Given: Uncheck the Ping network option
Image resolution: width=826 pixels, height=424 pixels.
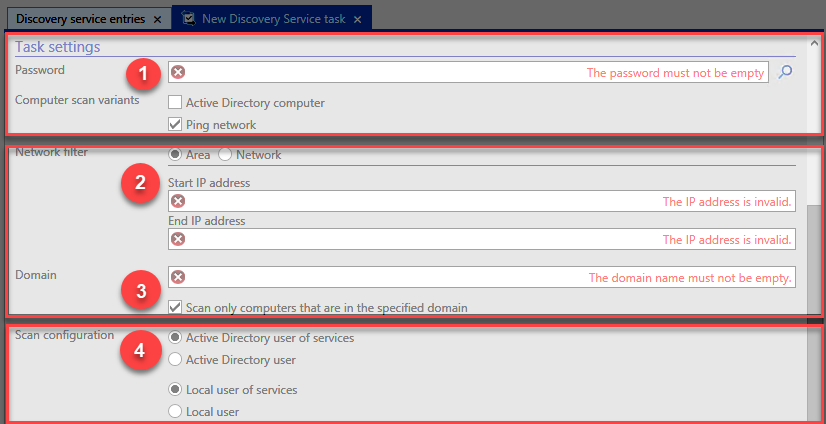Looking at the screenshot, I should click(x=175, y=125).
